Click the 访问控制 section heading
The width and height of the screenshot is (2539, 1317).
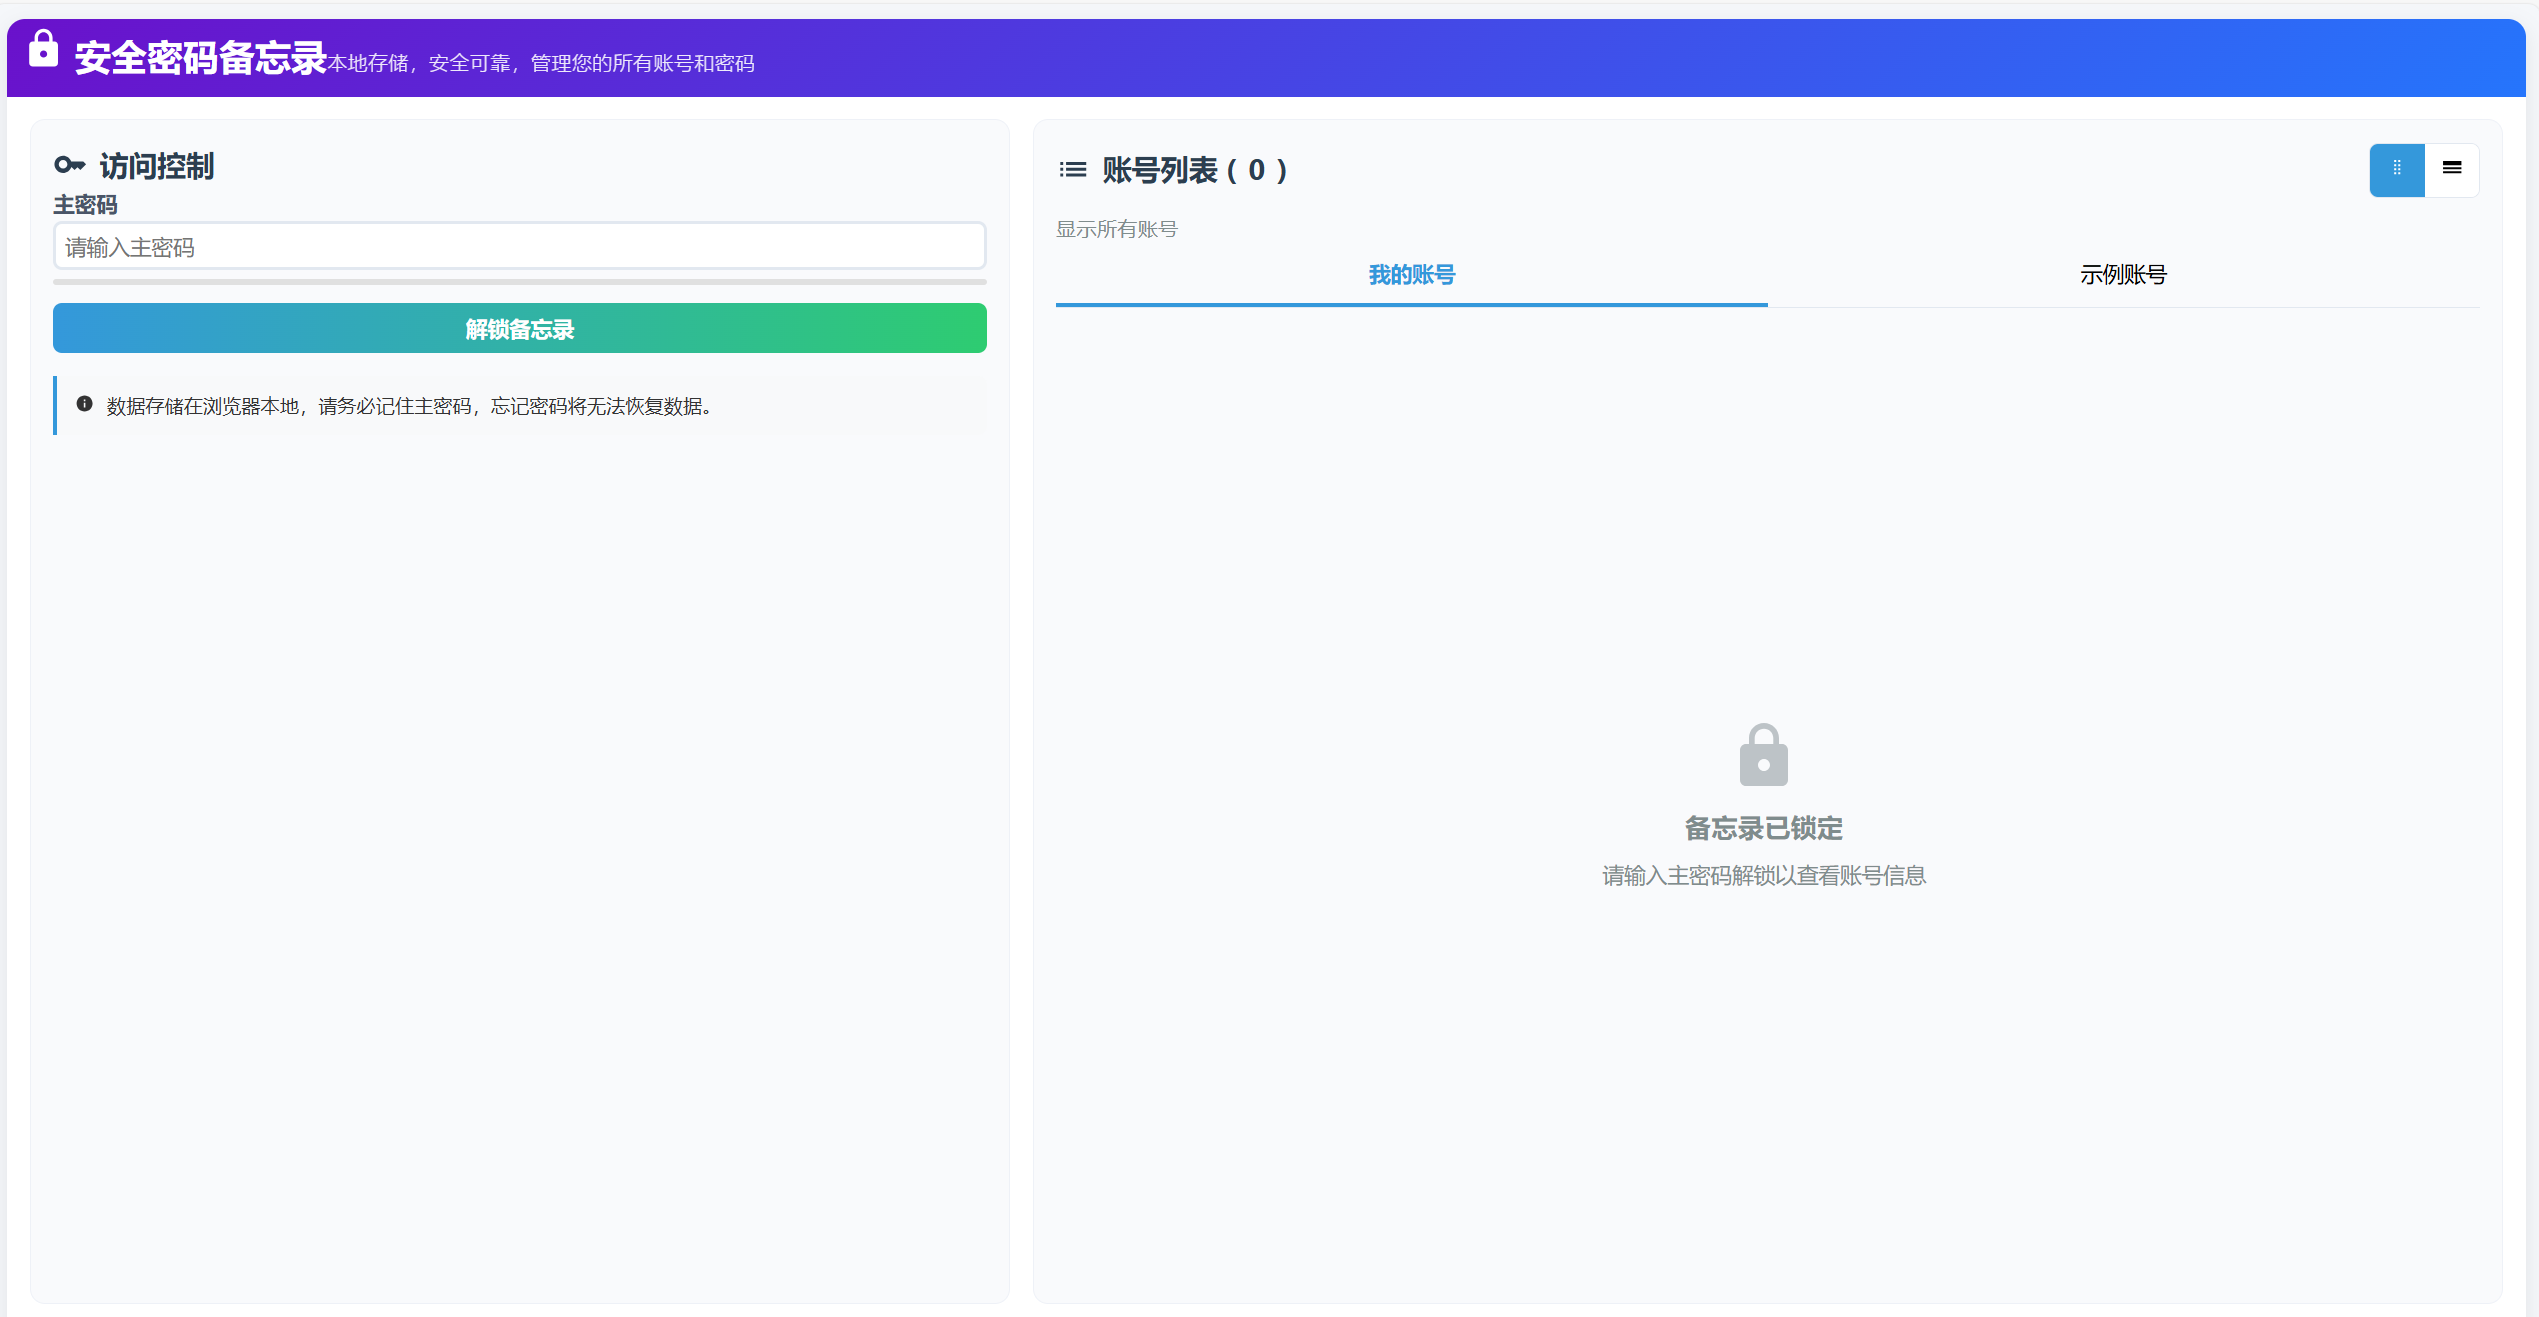click(x=156, y=166)
